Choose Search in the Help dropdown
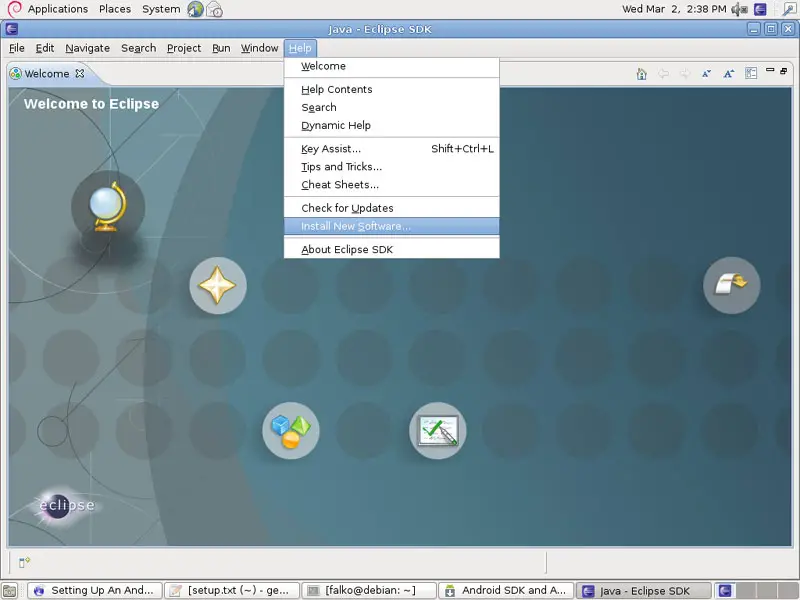Image resolution: width=800 pixels, height=600 pixels. tap(391, 107)
